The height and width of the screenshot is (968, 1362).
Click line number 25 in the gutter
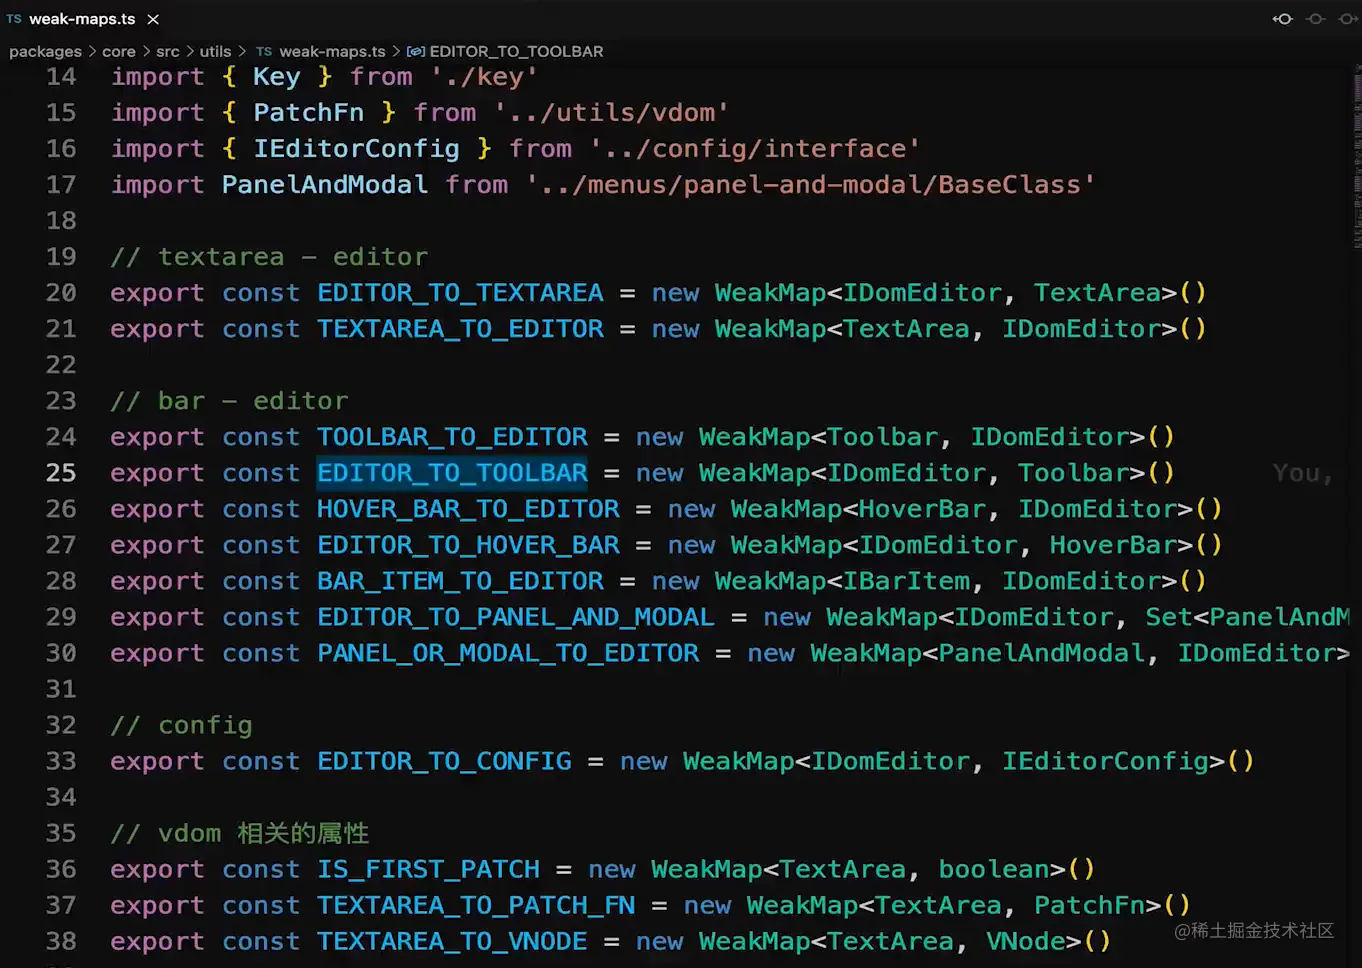61,473
